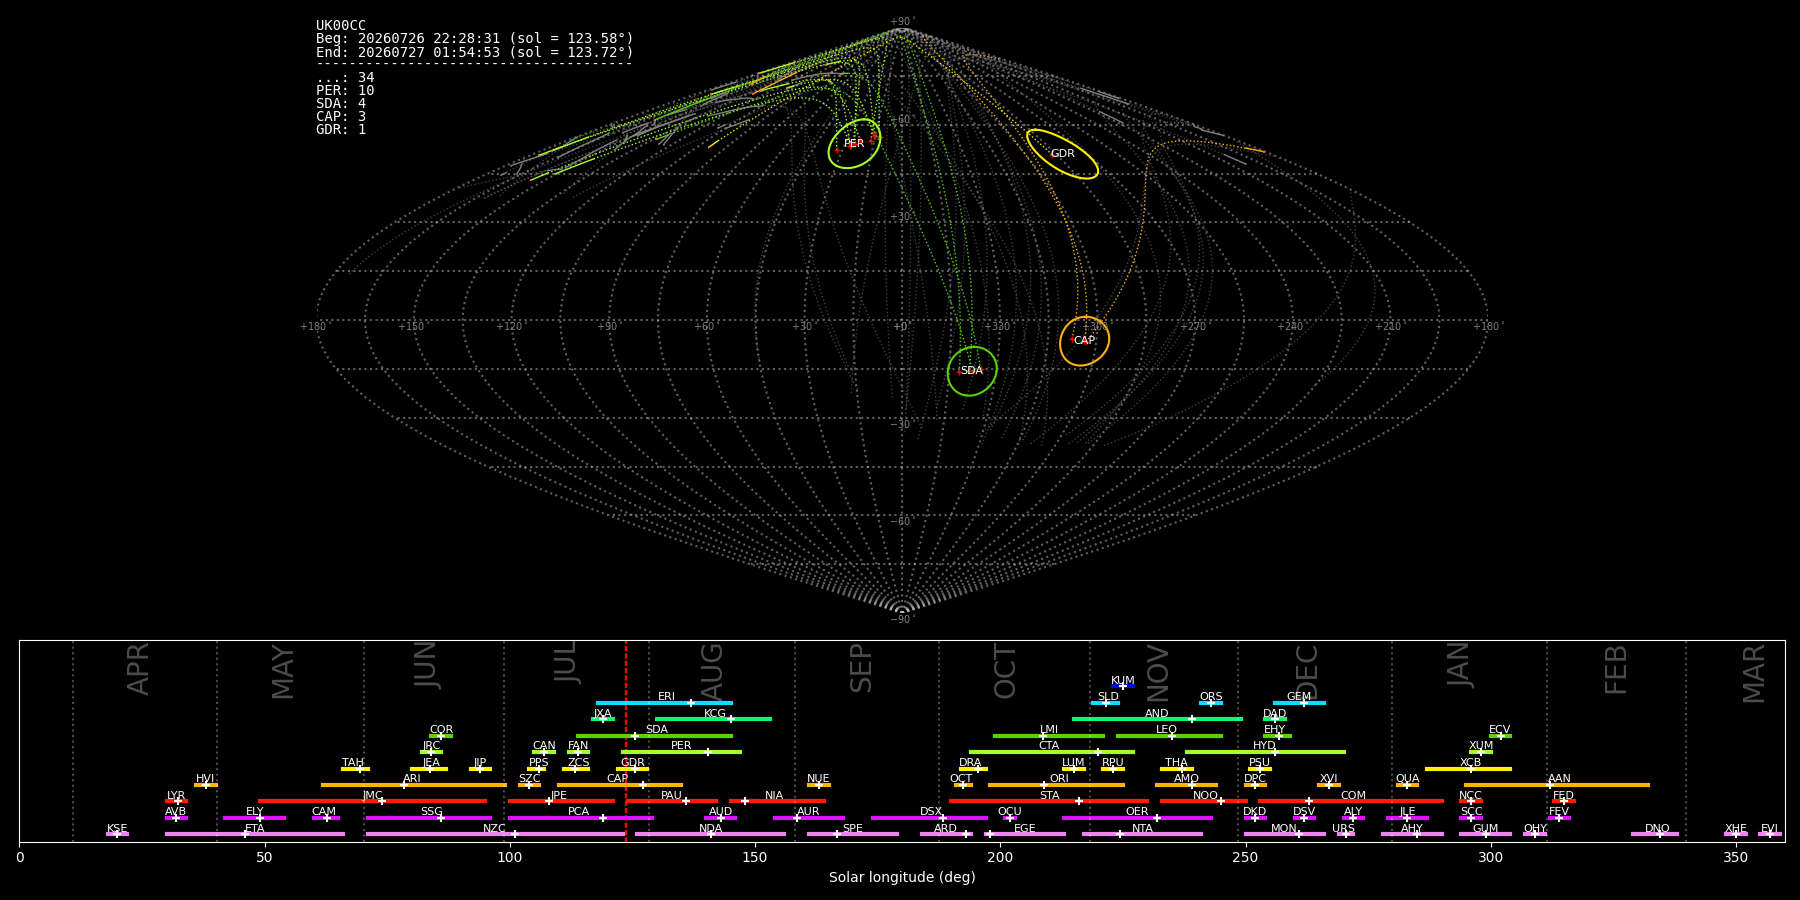The width and height of the screenshot is (1800, 900).
Task: Select the ETA pink shower bar
Action: coord(255,834)
